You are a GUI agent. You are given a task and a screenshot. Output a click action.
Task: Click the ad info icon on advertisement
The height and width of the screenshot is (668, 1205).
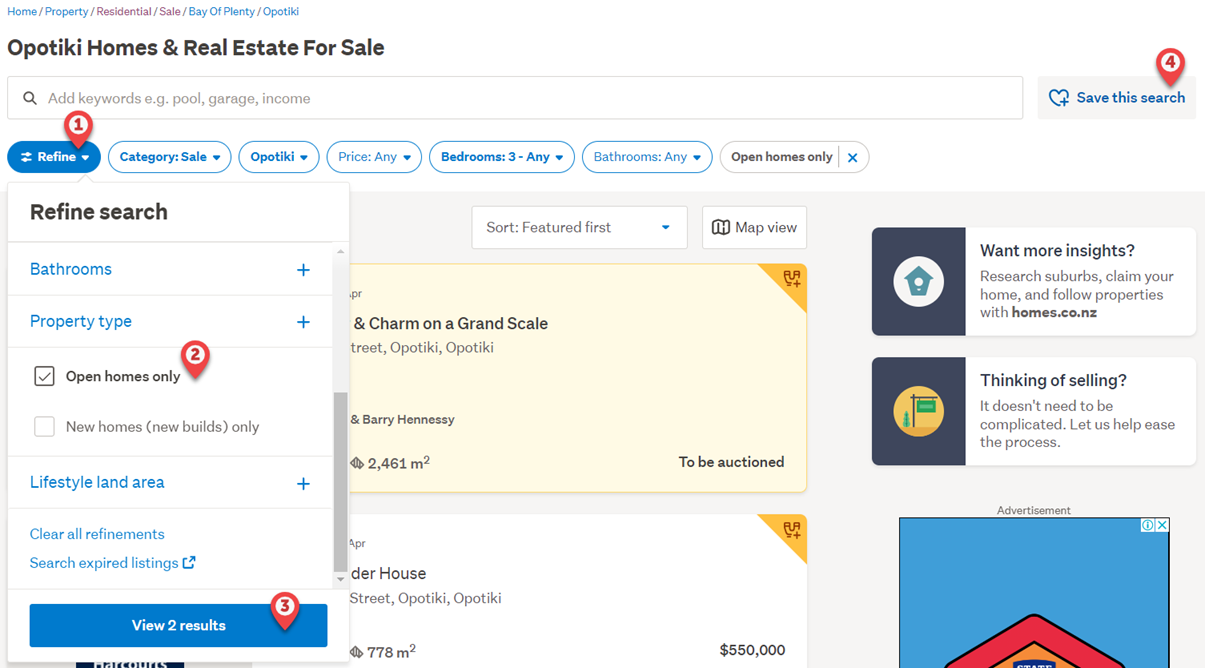1148,525
